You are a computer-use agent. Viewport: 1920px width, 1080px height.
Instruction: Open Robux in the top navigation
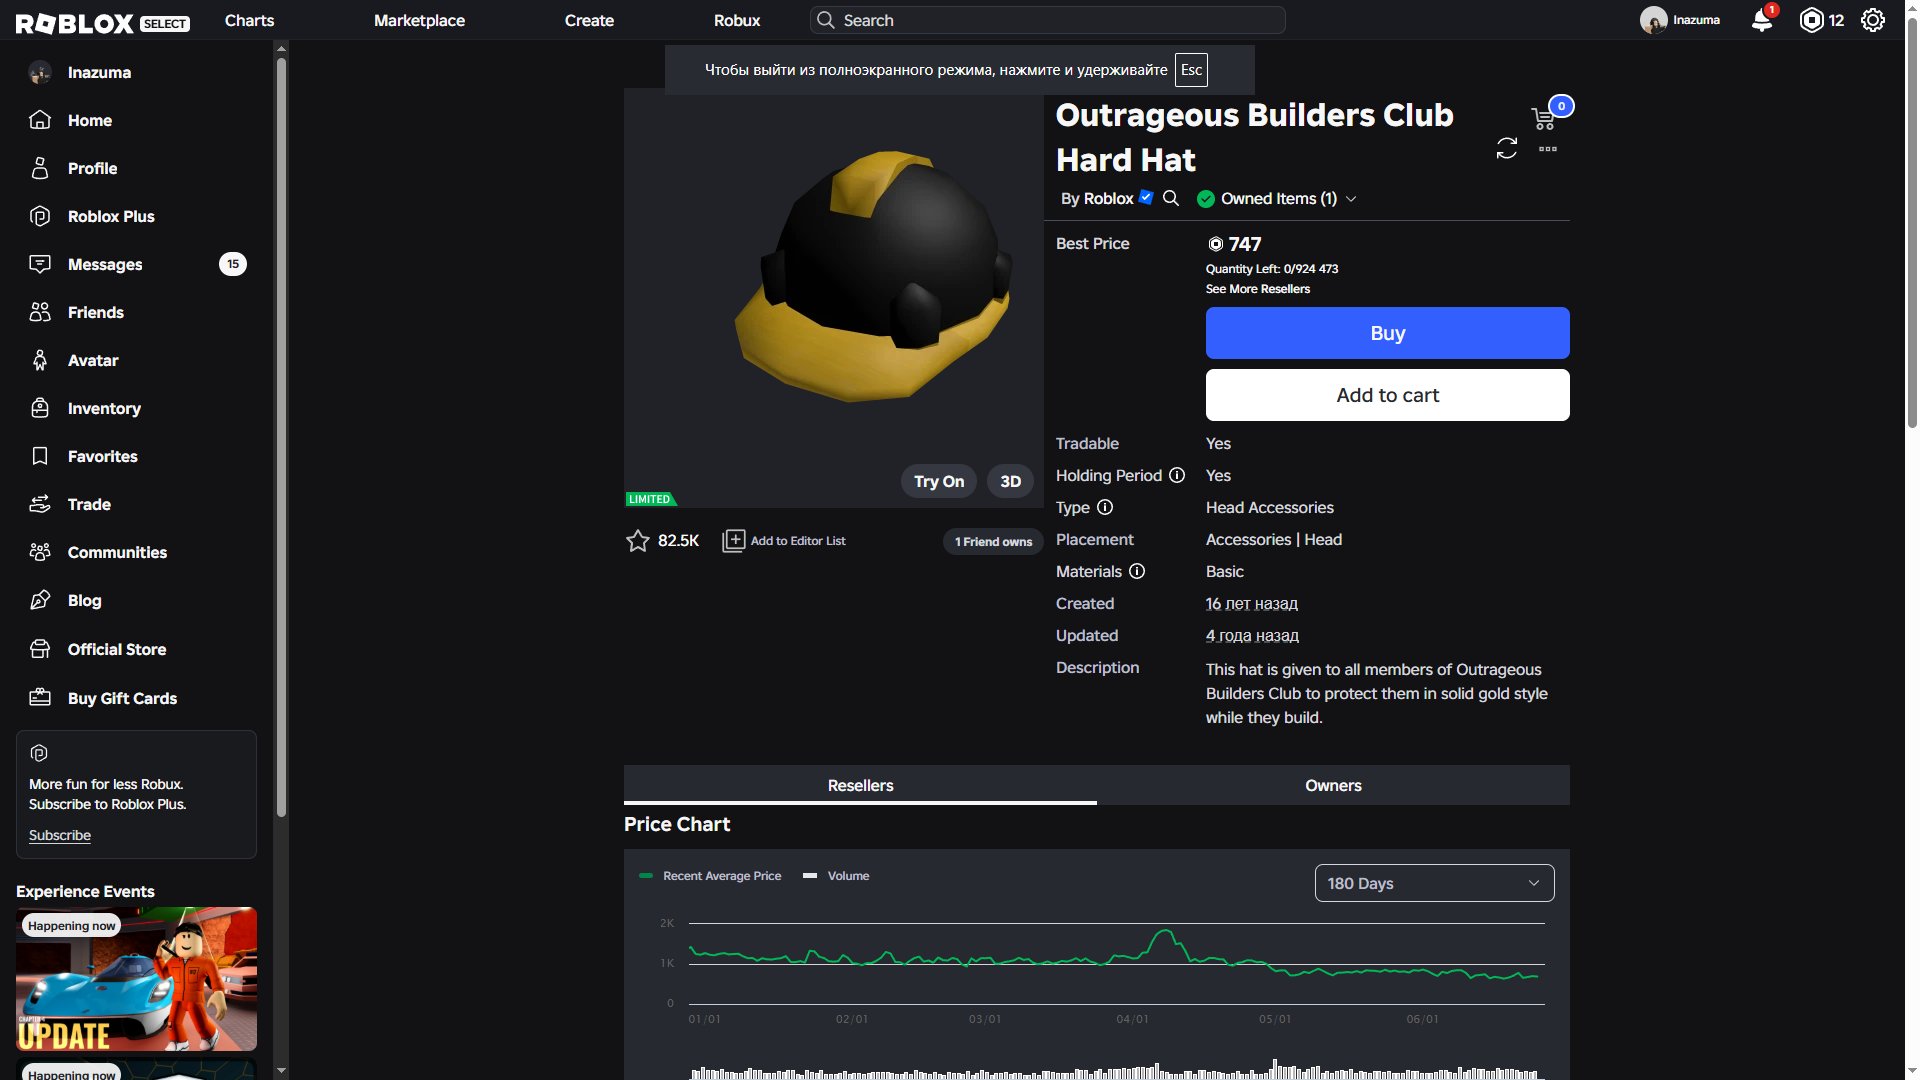[x=737, y=20]
